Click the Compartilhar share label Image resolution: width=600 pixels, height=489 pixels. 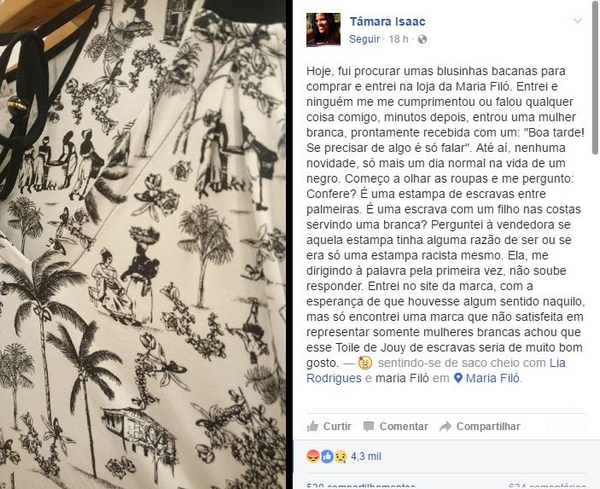click(x=488, y=426)
